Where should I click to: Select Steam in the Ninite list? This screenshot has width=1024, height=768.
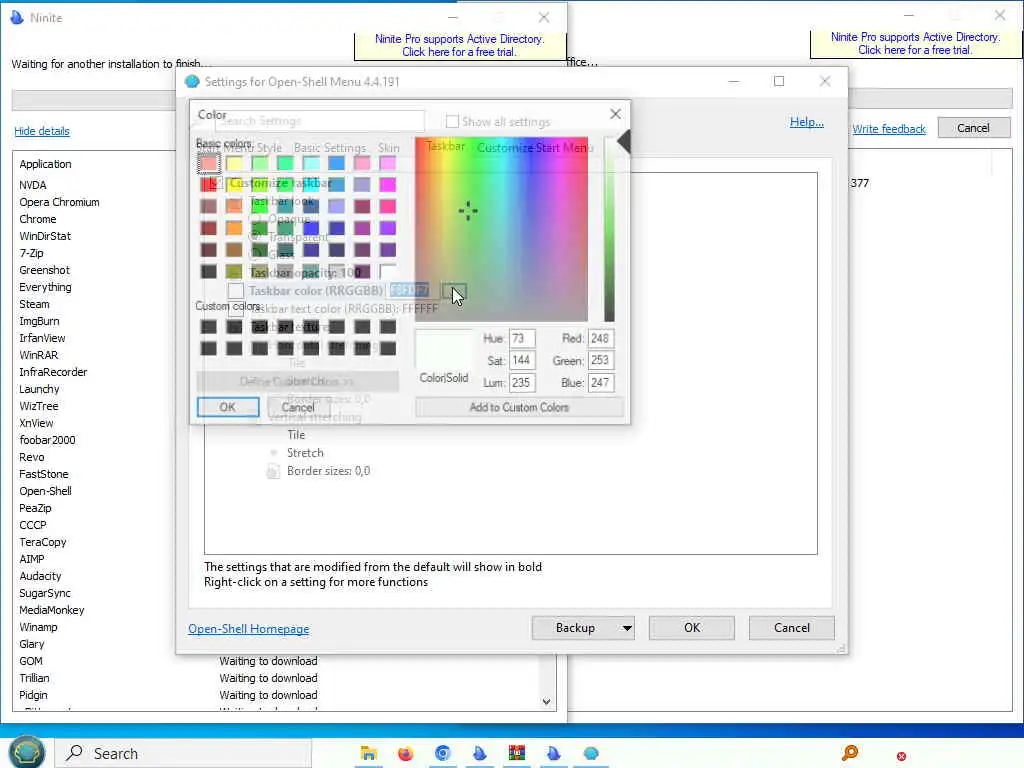click(34, 304)
